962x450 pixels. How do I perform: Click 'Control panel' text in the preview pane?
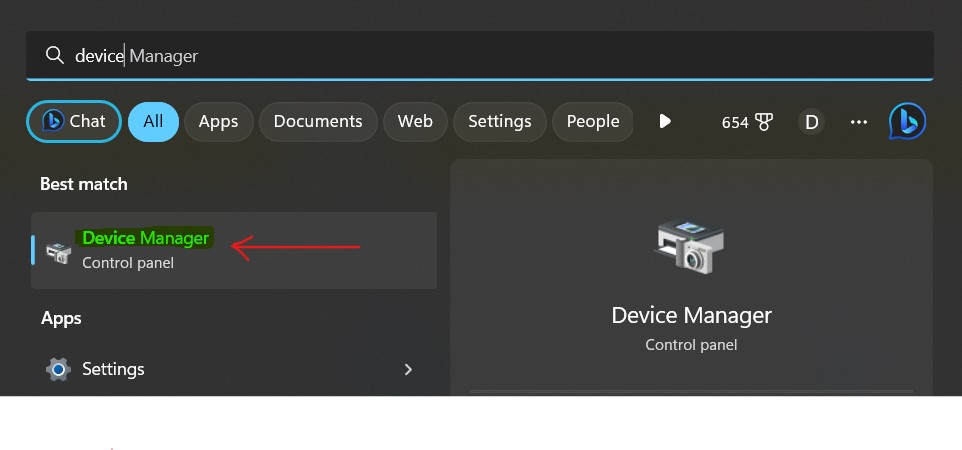[691, 345]
